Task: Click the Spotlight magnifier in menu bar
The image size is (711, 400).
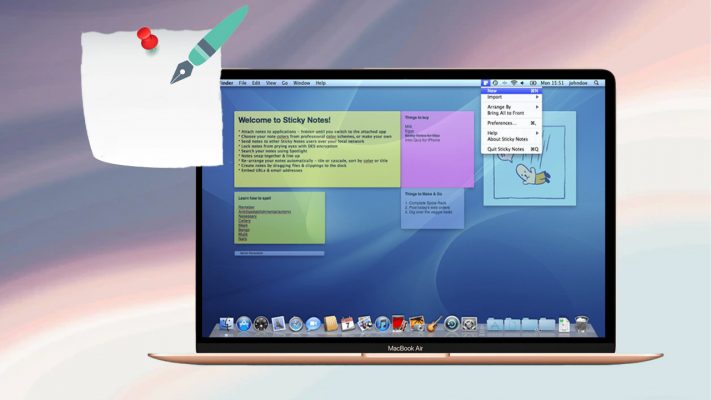Action: coord(596,83)
